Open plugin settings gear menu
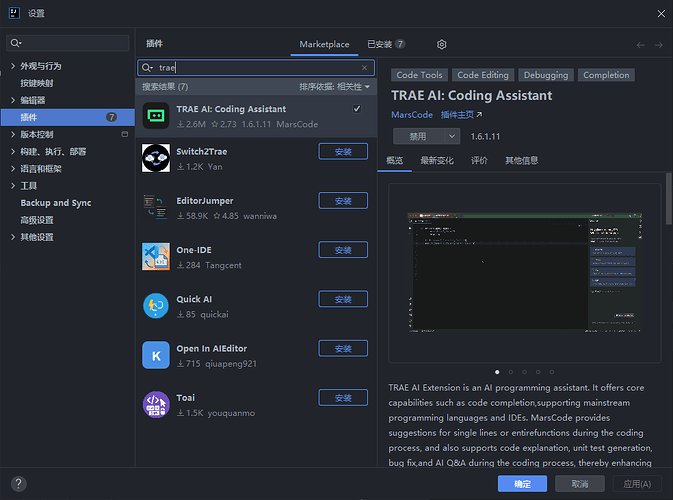Screen dimensions: 673x500 click(442, 44)
